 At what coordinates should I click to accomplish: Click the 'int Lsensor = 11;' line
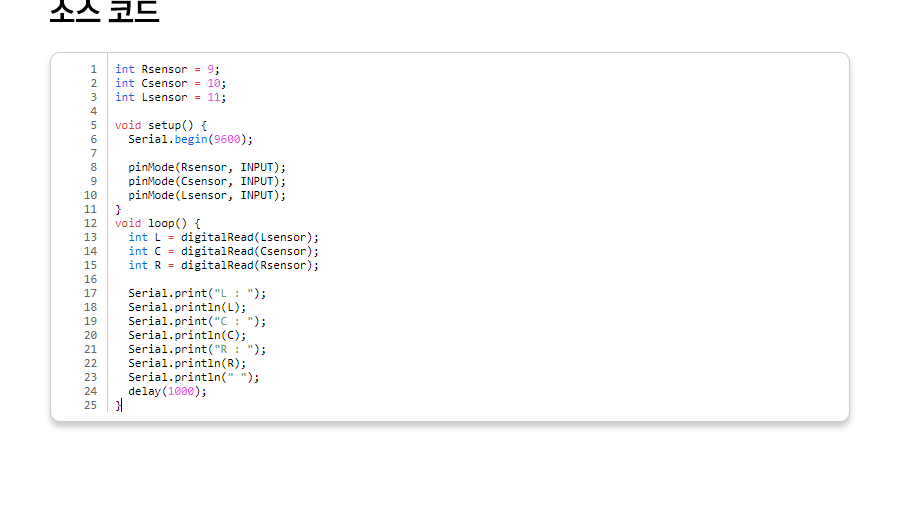point(170,98)
